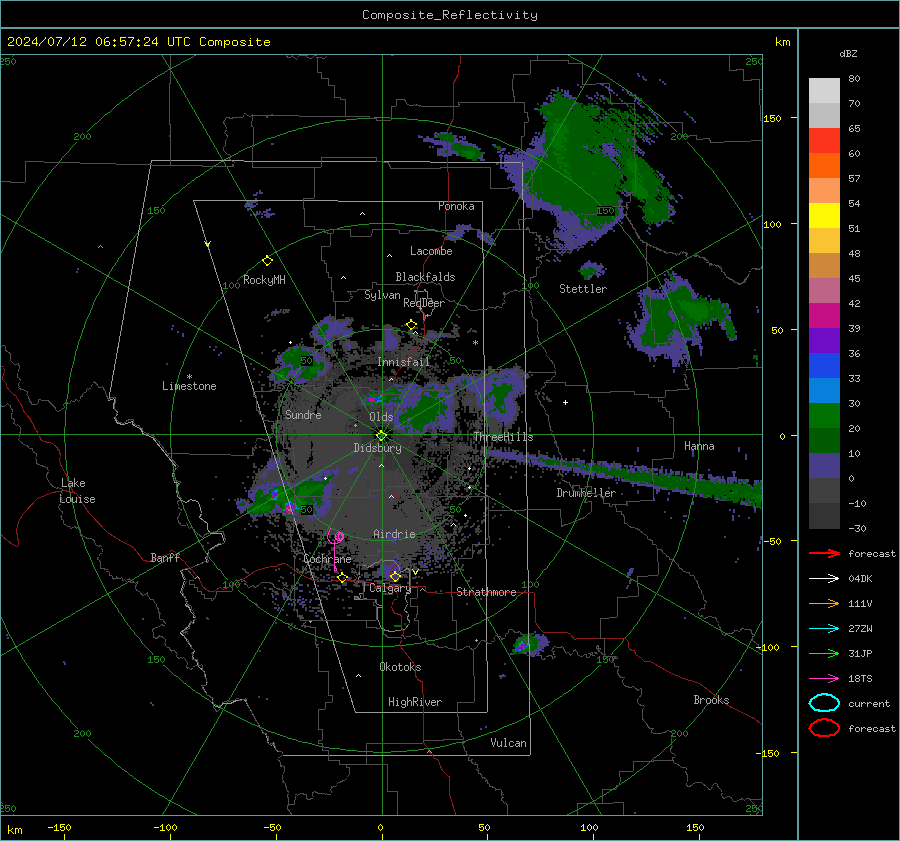The image size is (900, 841).
Task: Click the yellow radar-center diamond above Didsbury
Action: pyautogui.click(x=381, y=436)
